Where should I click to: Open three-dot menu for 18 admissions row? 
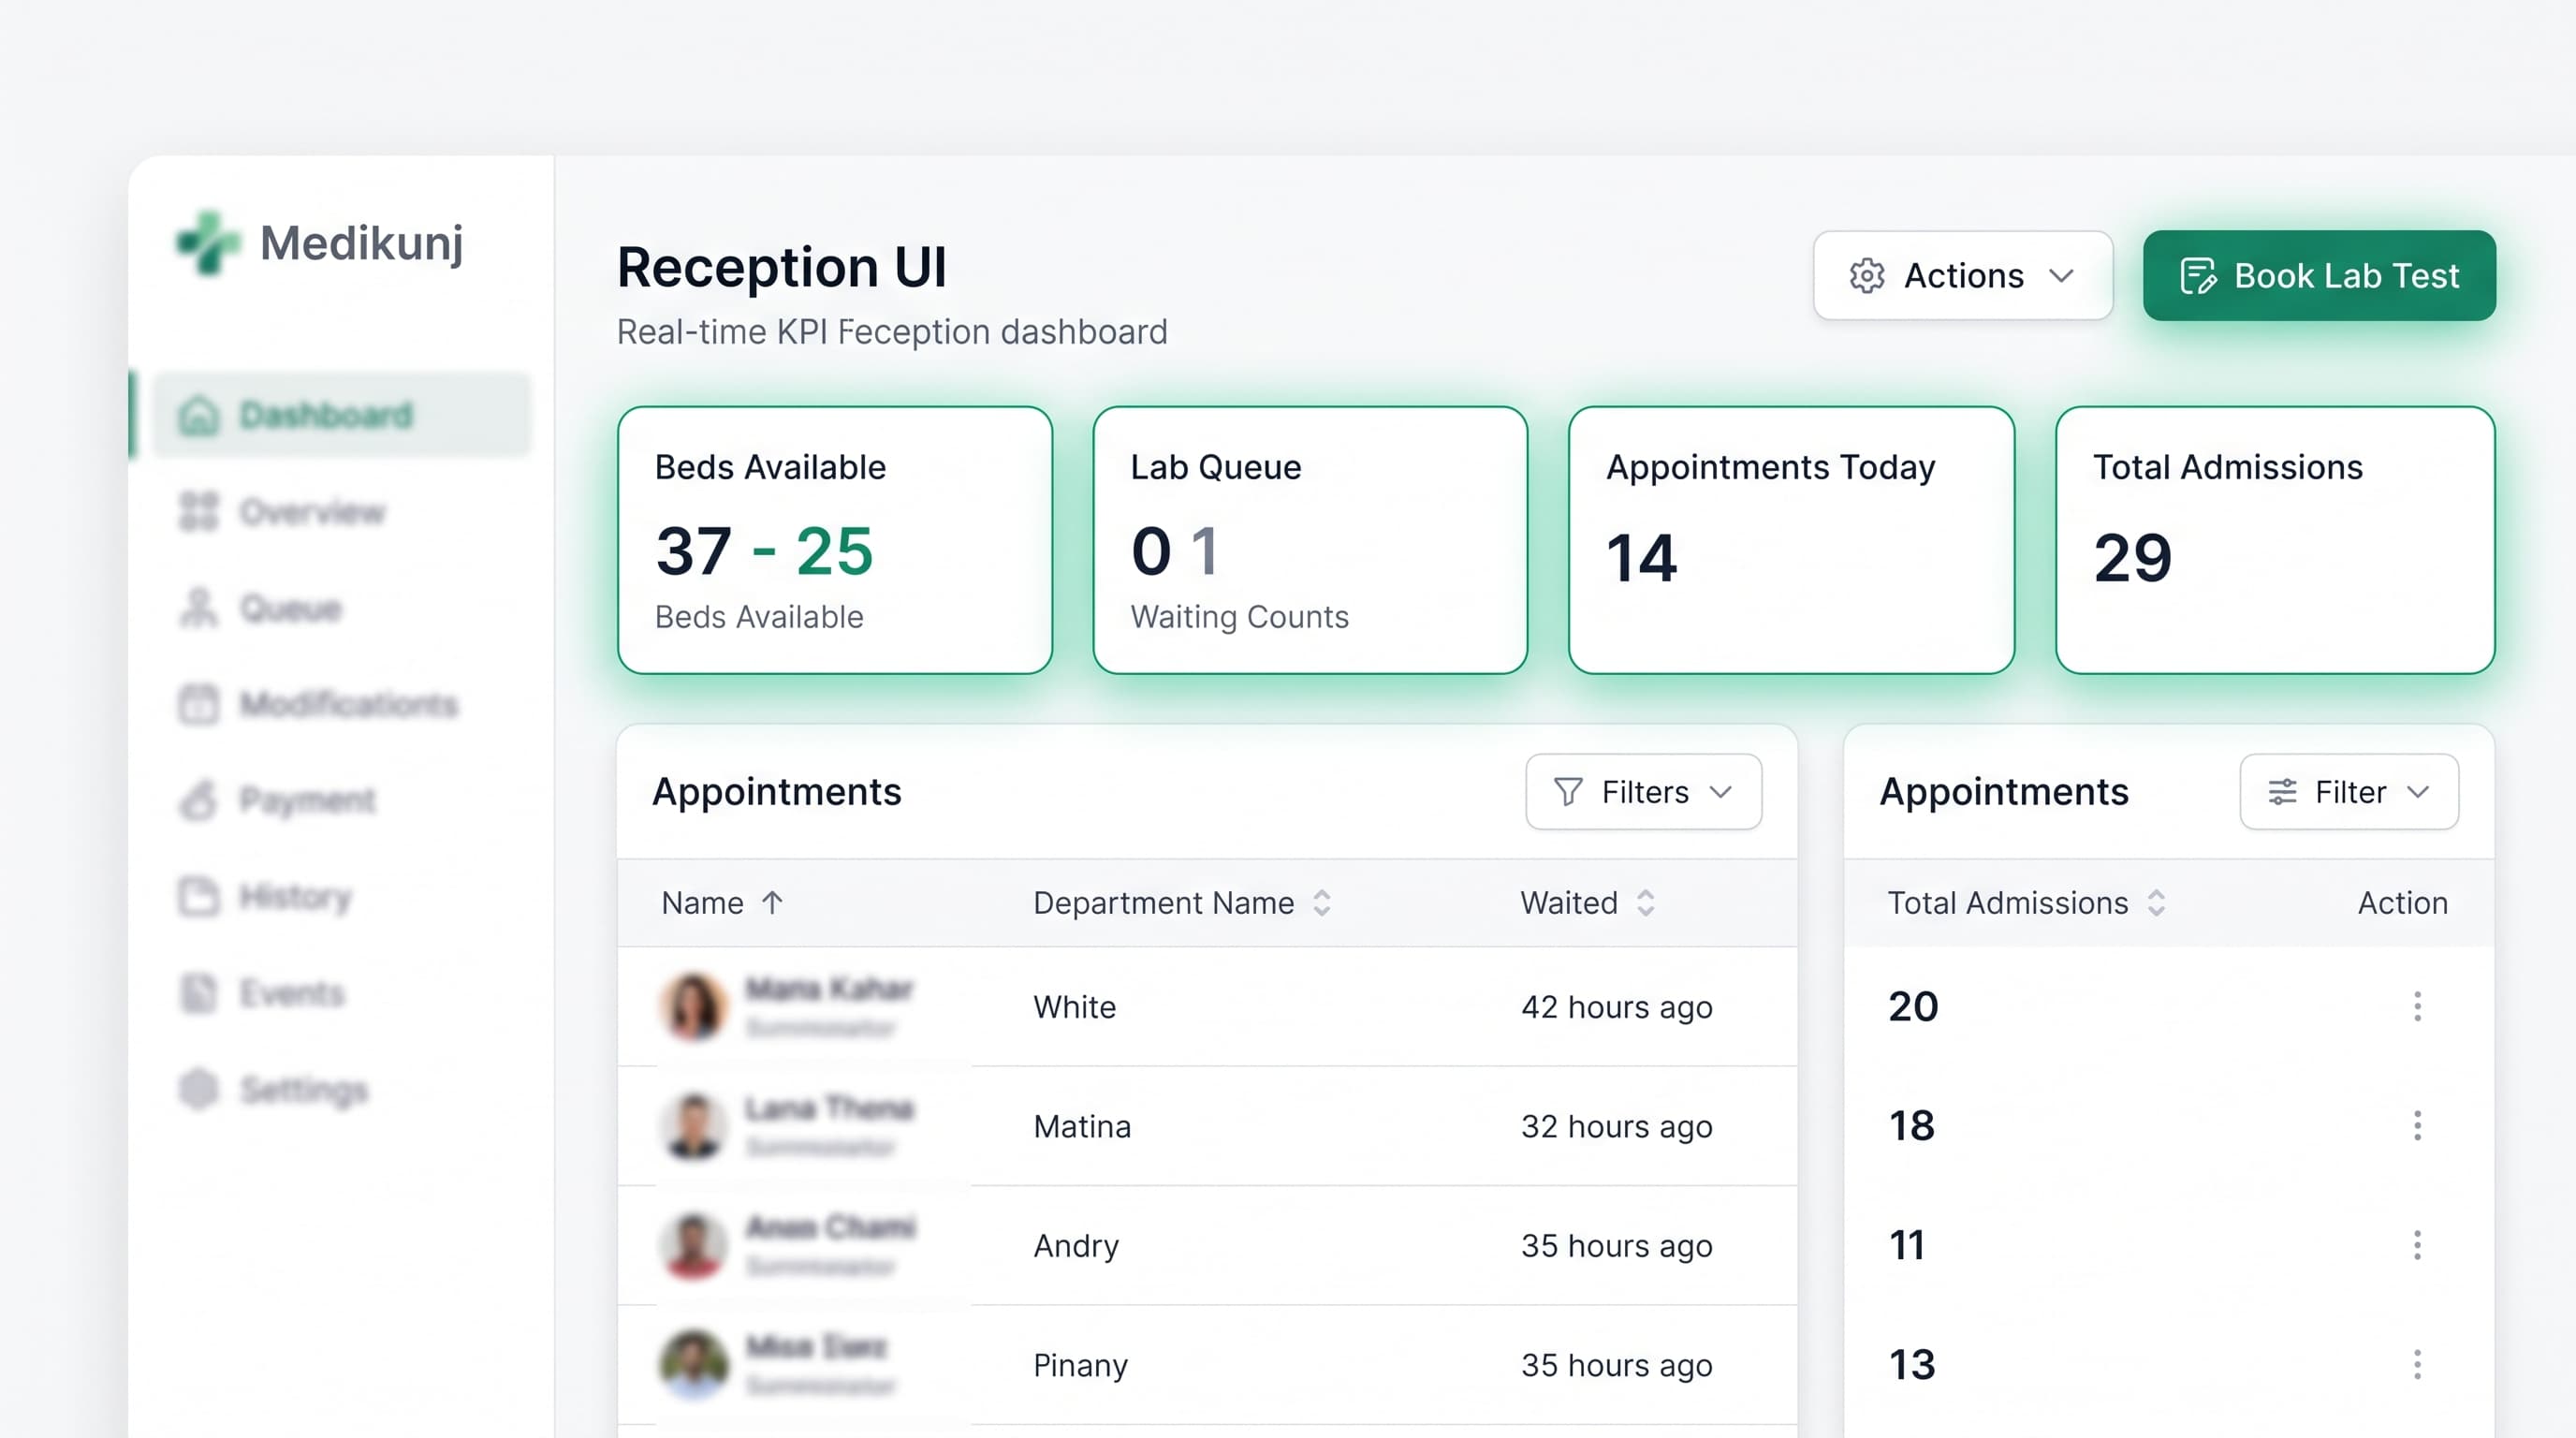[x=2417, y=1125]
